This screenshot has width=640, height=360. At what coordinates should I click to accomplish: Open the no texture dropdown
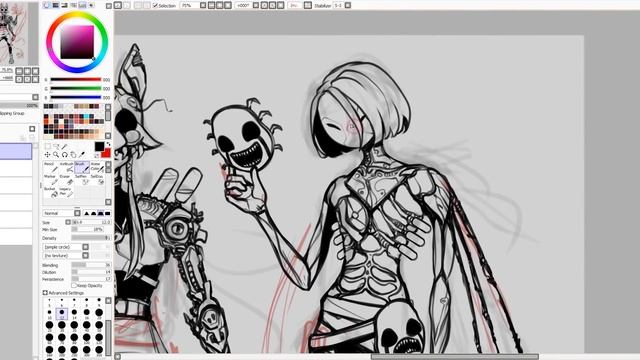point(85,256)
